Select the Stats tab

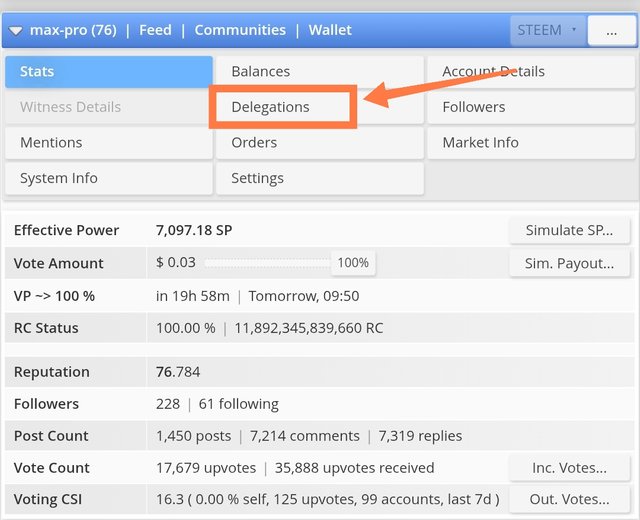109,72
